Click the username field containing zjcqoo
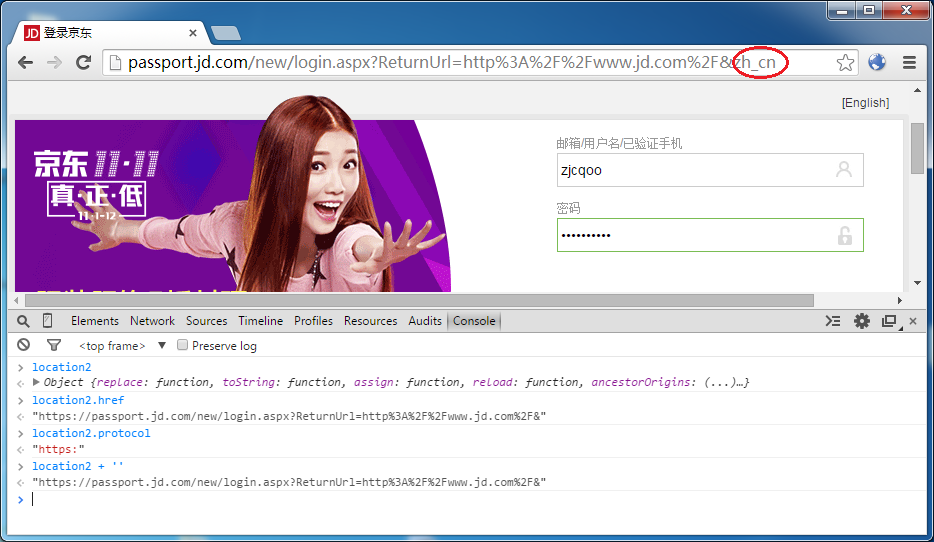 pos(710,170)
